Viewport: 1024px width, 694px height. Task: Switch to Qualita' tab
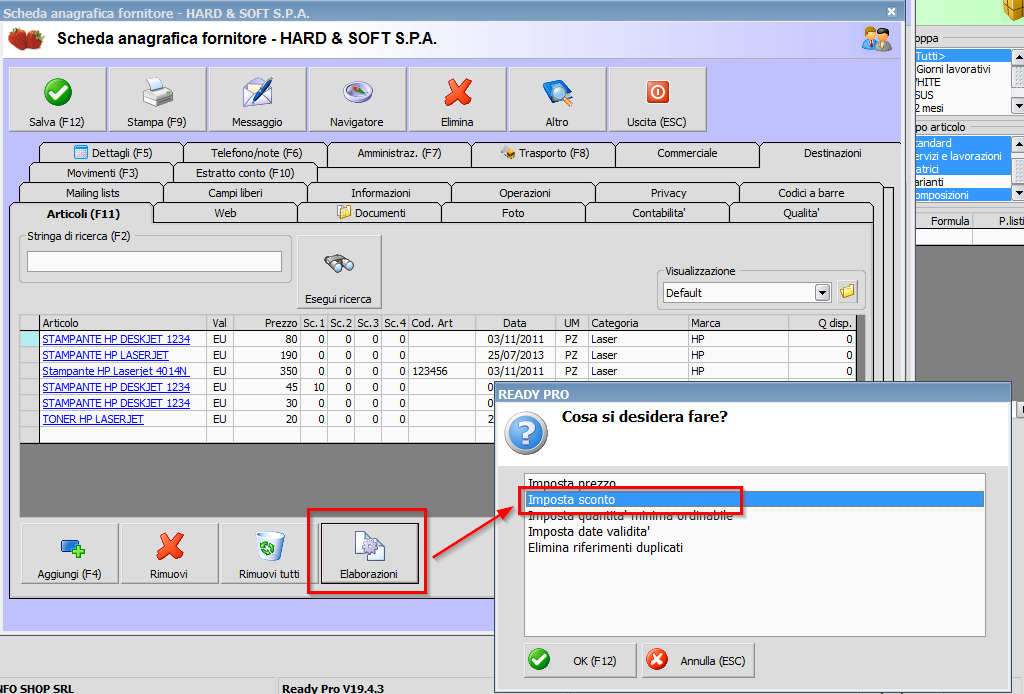801,213
